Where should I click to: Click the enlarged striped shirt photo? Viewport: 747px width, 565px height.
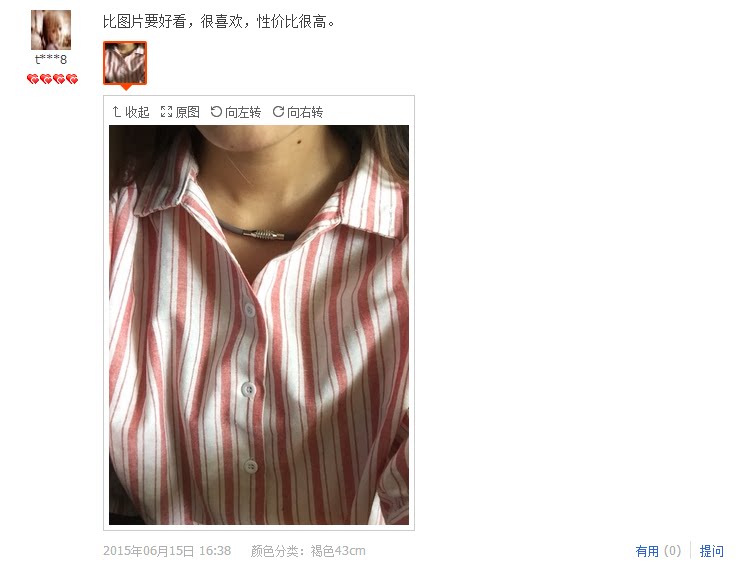point(259,325)
